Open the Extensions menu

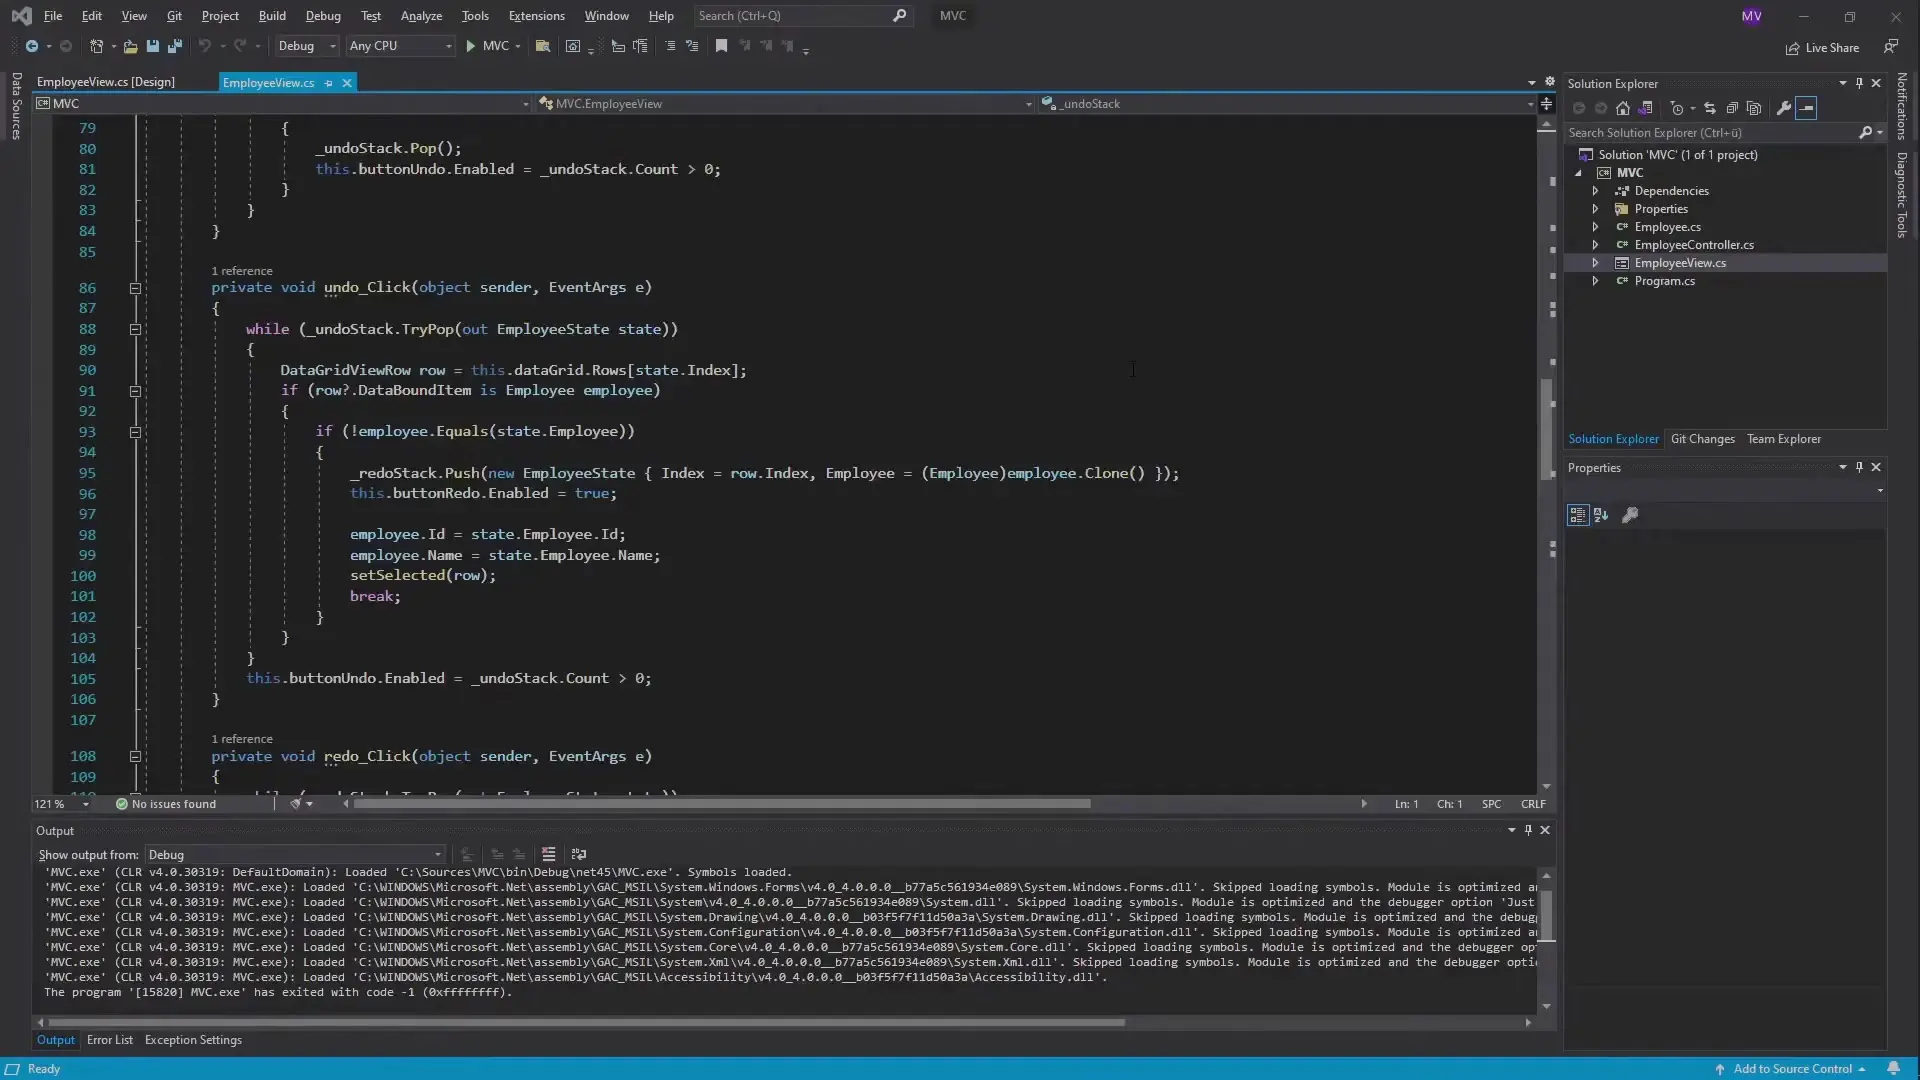(x=536, y=16)
